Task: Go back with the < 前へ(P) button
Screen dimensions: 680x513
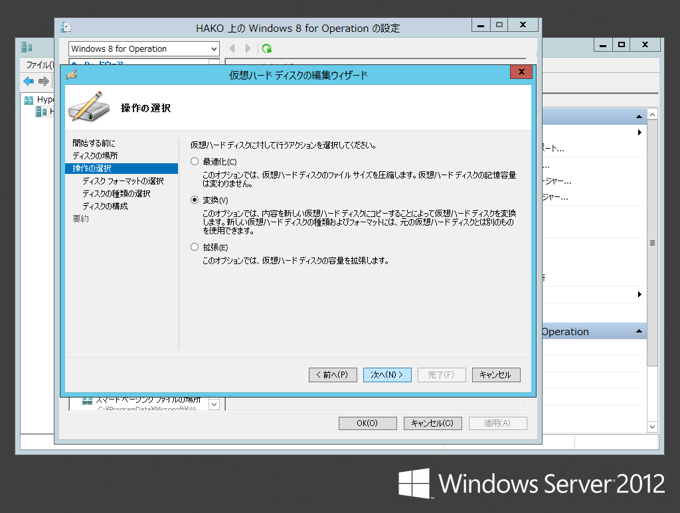Action: pos(333,375)
